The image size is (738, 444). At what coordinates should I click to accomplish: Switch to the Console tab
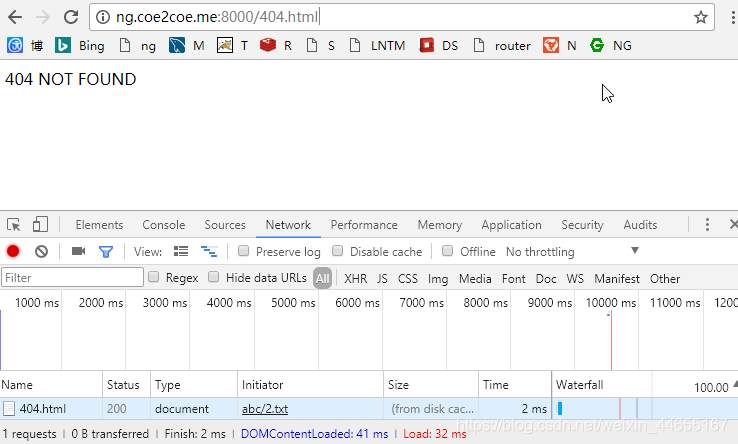coord(164,225)
